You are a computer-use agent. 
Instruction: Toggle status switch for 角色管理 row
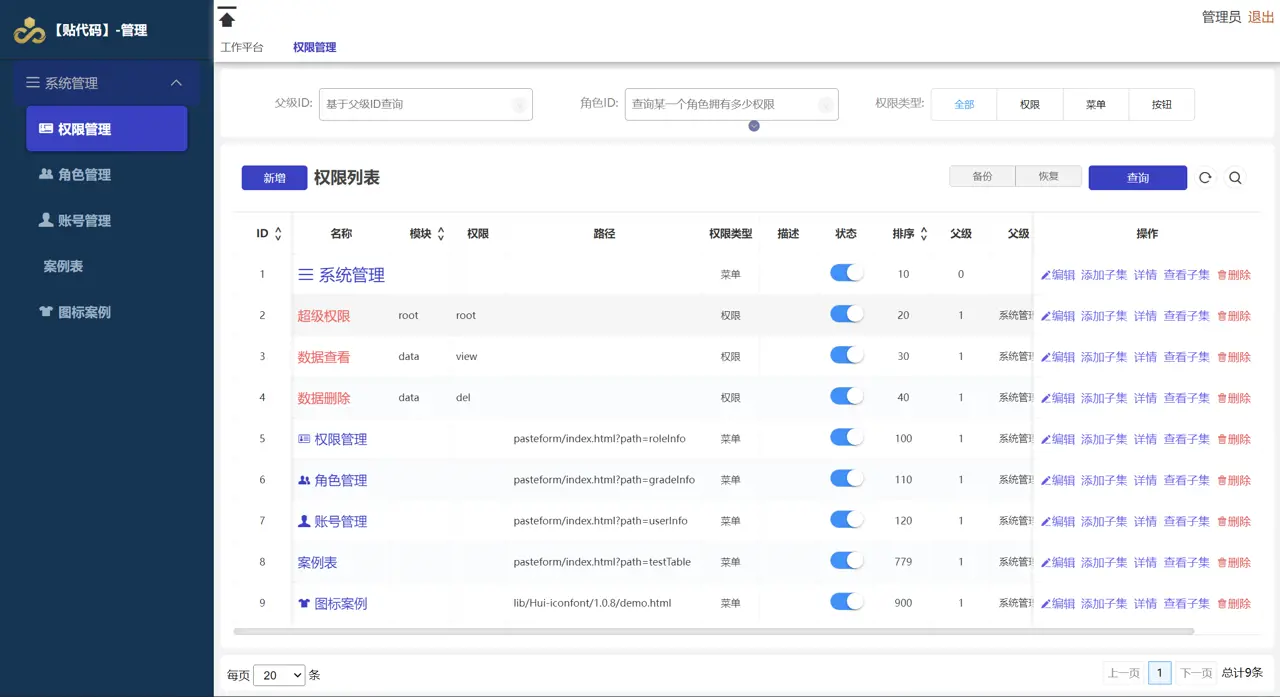[x=847, y=478]
